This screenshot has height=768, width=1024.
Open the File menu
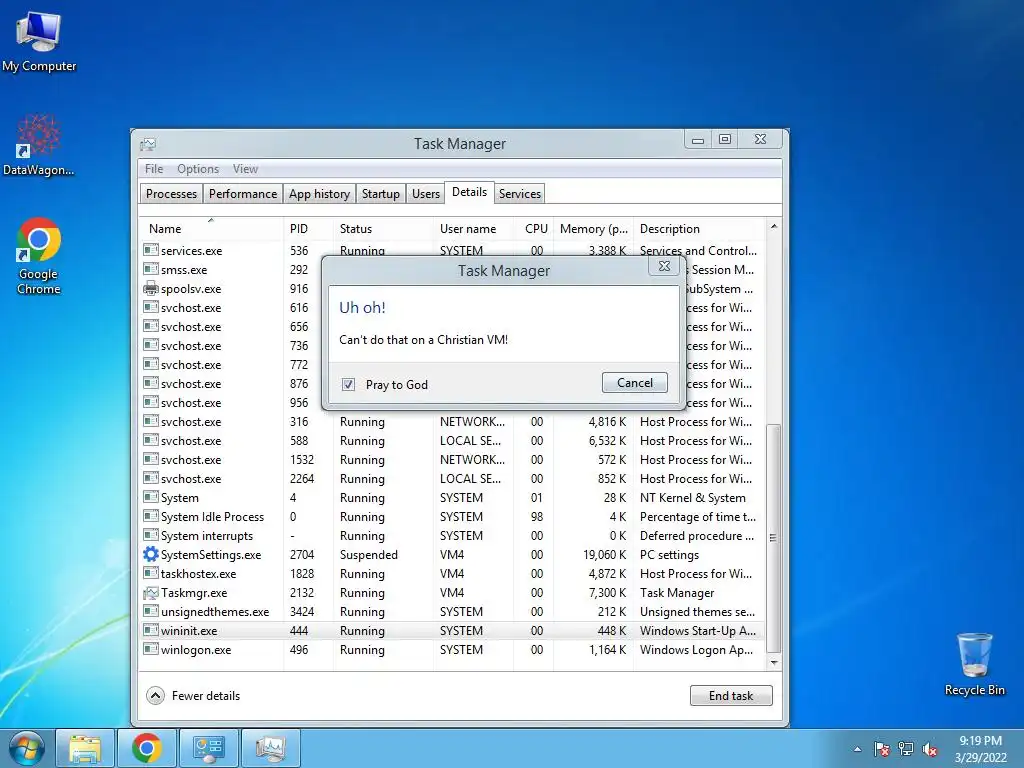(154, 168)
